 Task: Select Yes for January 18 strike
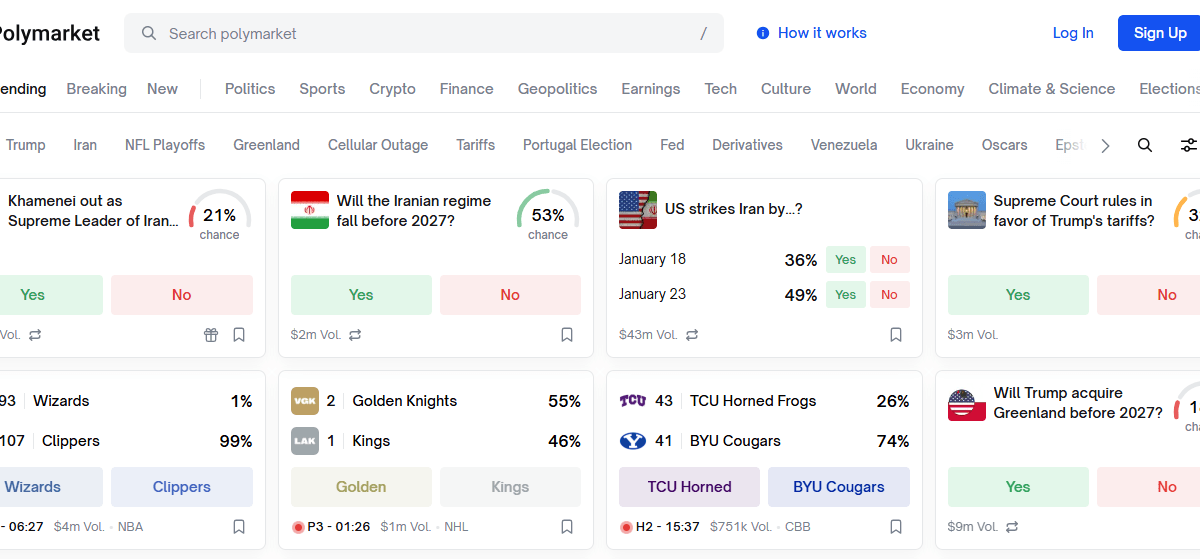[846, 260]
